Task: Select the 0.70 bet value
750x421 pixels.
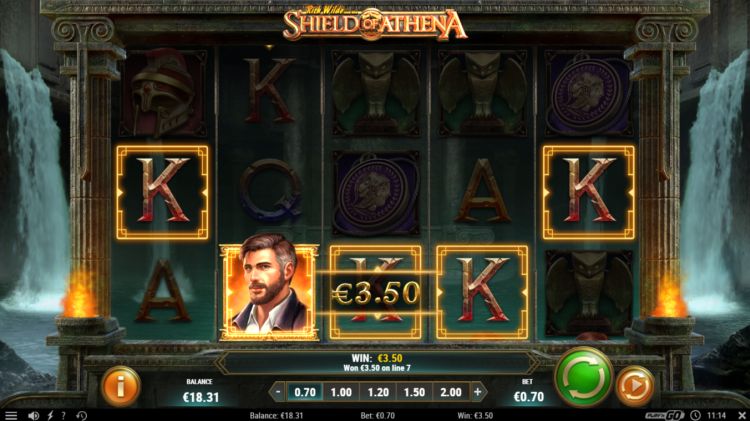Action: pyautogui.click(x=305, y=392)
